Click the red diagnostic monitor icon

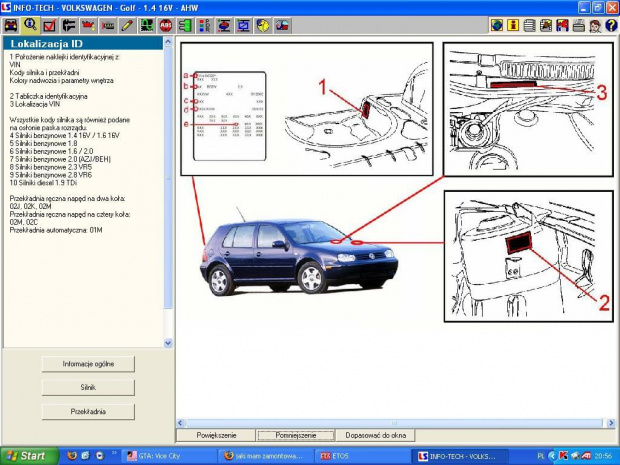click(224, 26)
